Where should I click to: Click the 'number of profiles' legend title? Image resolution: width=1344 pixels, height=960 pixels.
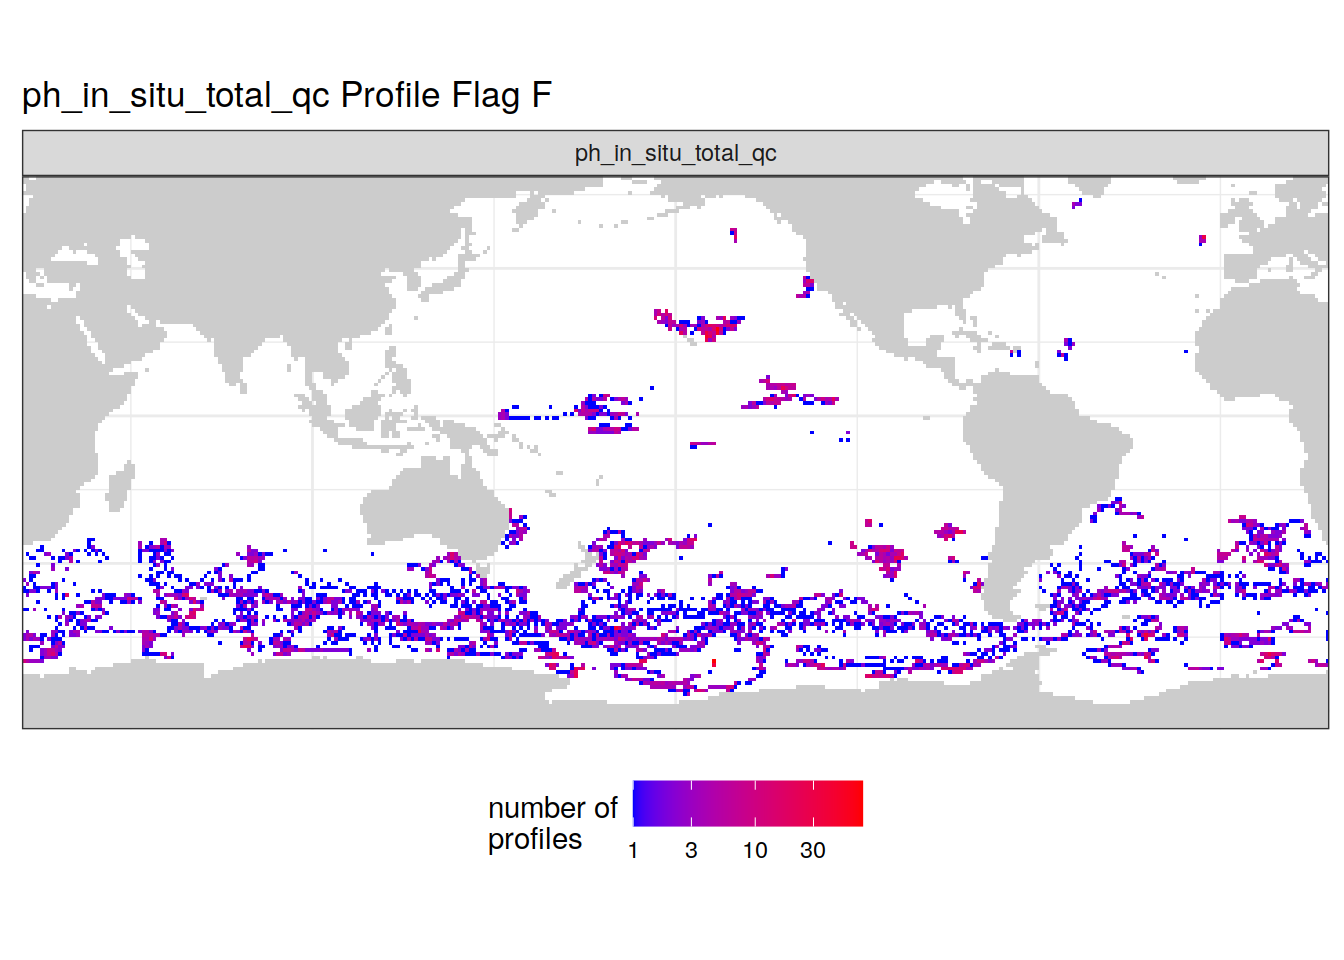552,823
